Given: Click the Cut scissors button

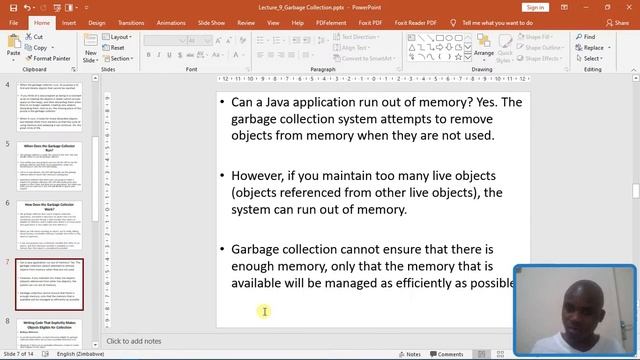Looking at the screenshot, I should (34, 37).
